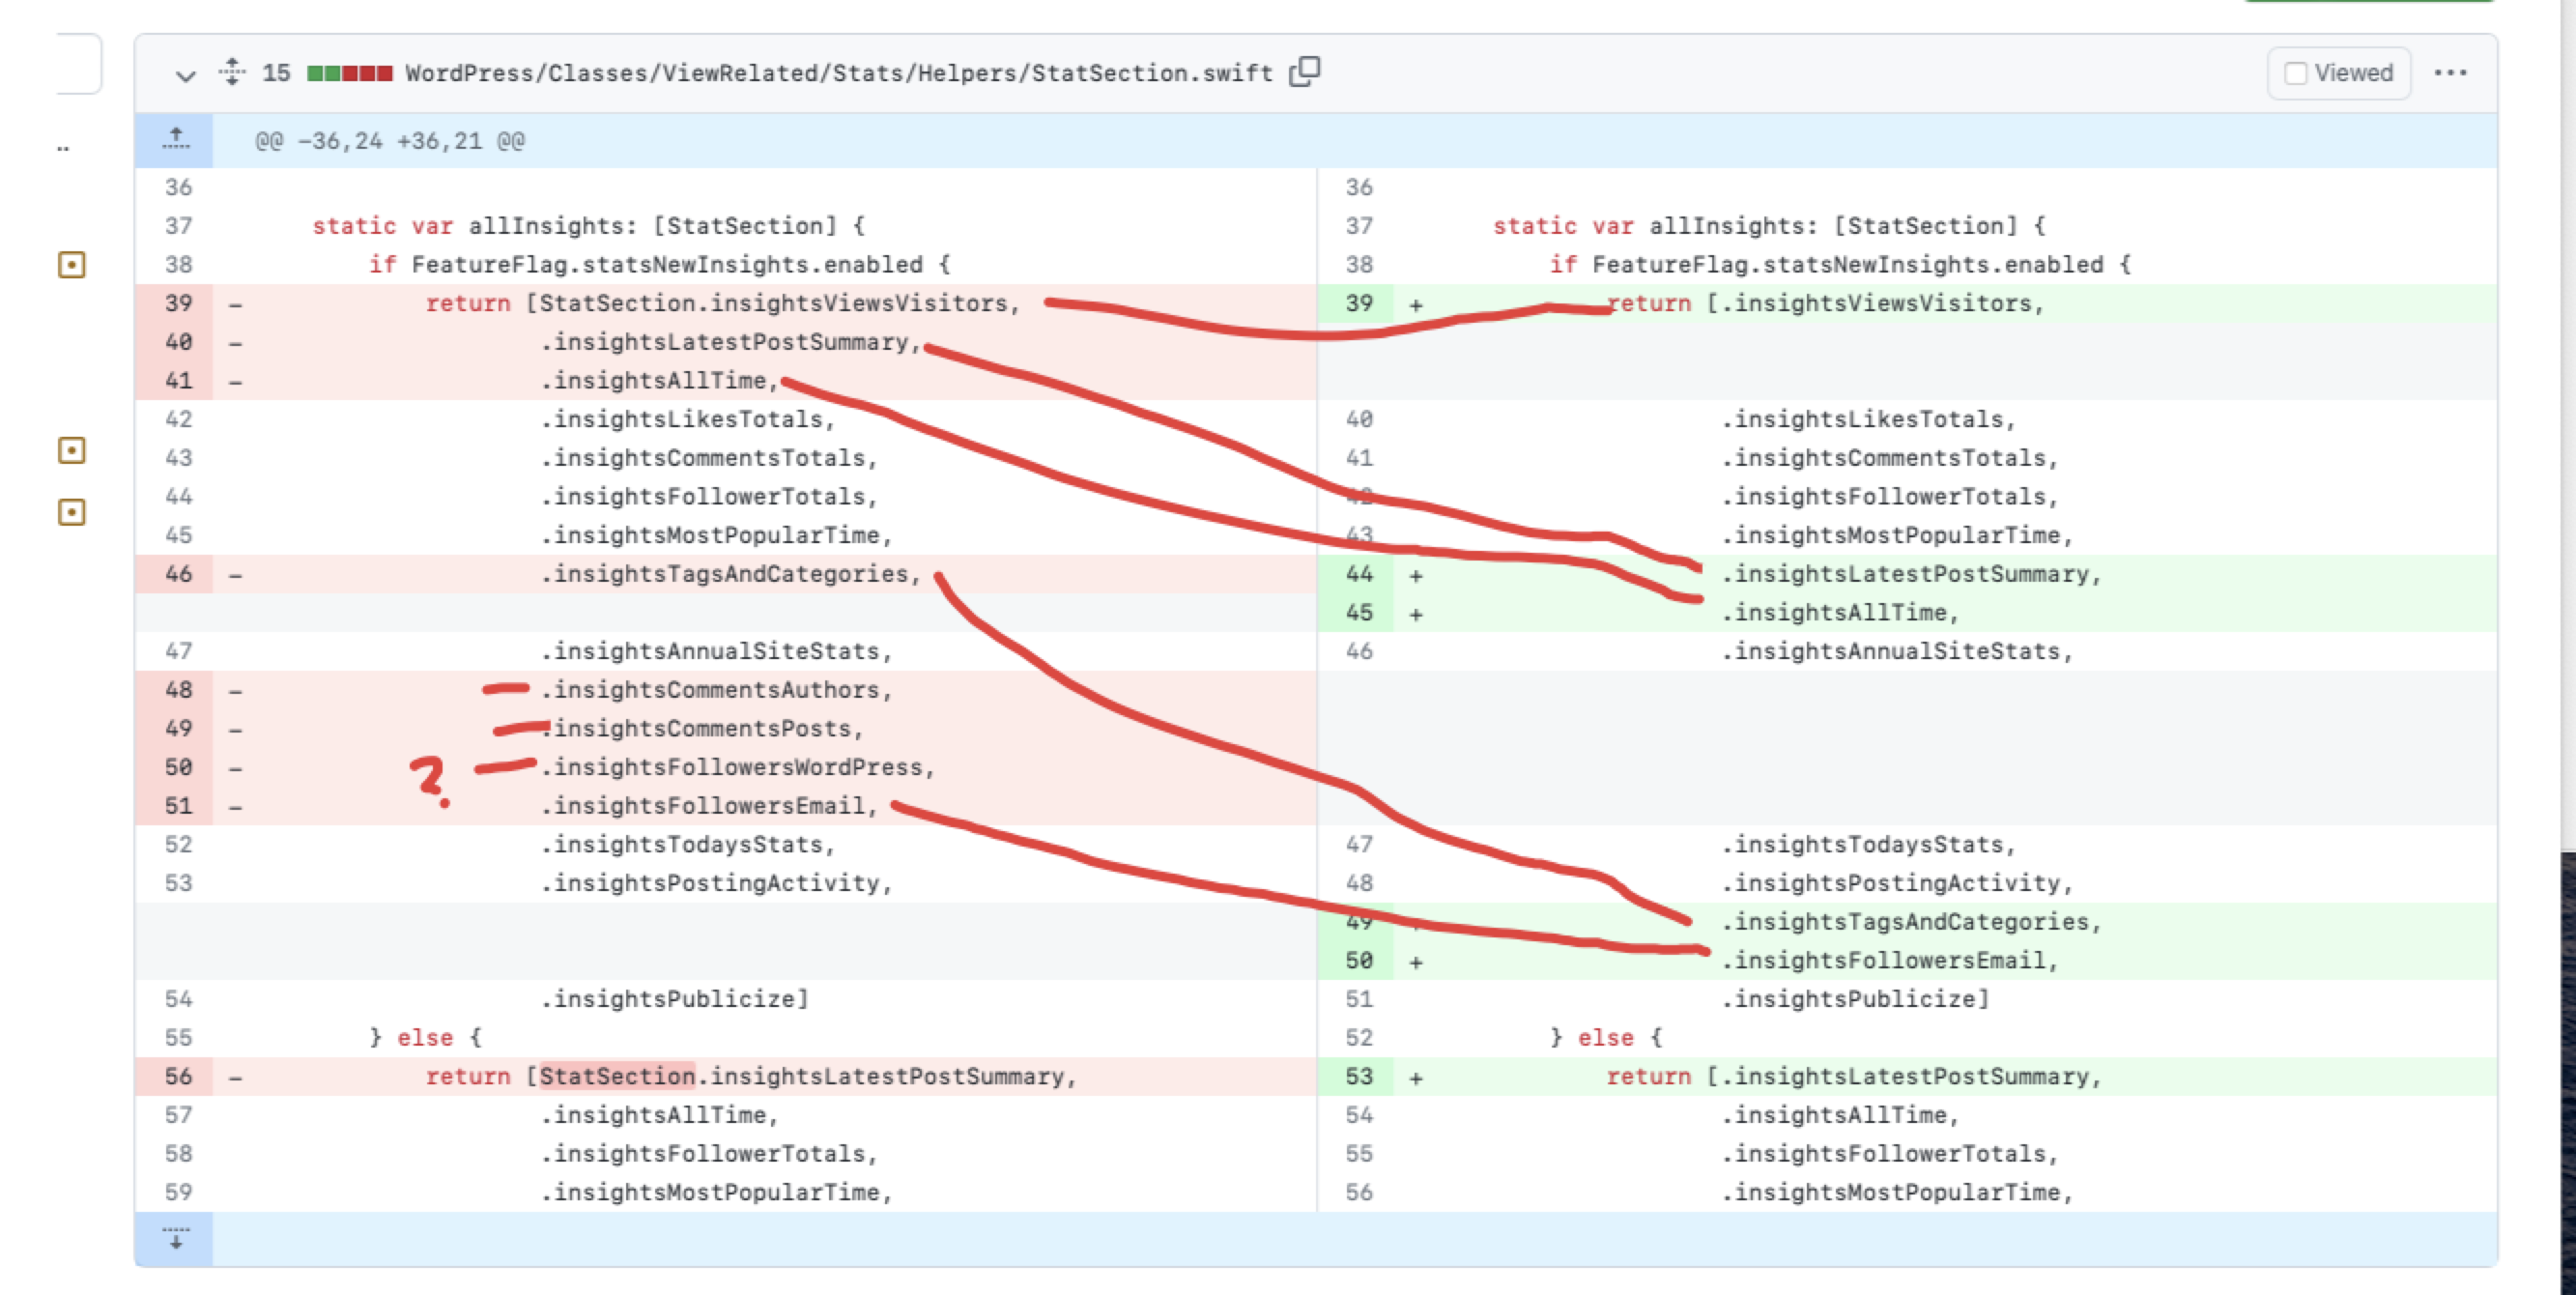Open the StatSection.swift file path link
Image resolution: width=2576 pixels, height=1295 pixels.
[838, 73]
